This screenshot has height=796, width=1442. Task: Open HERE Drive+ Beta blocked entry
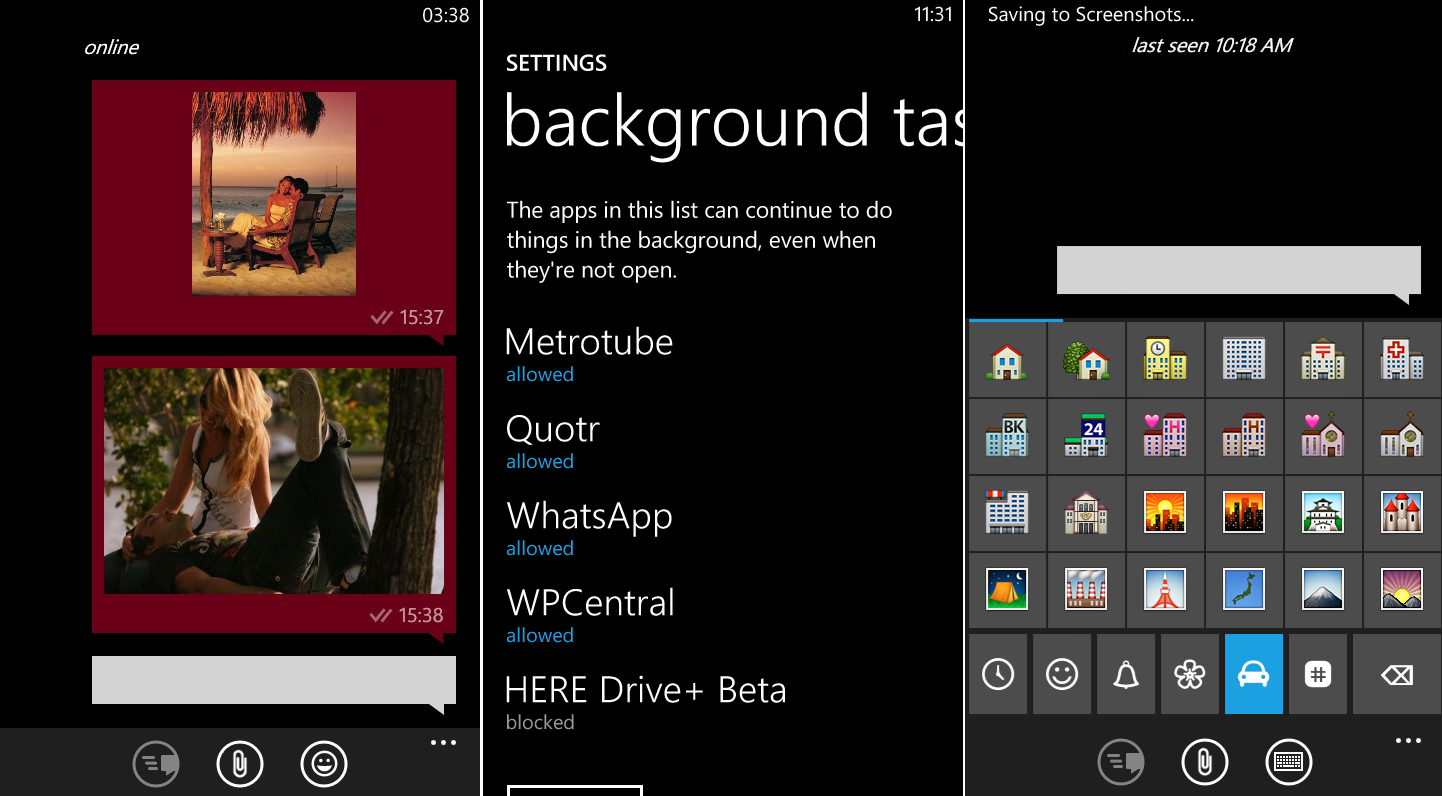[x=646, y=702]
